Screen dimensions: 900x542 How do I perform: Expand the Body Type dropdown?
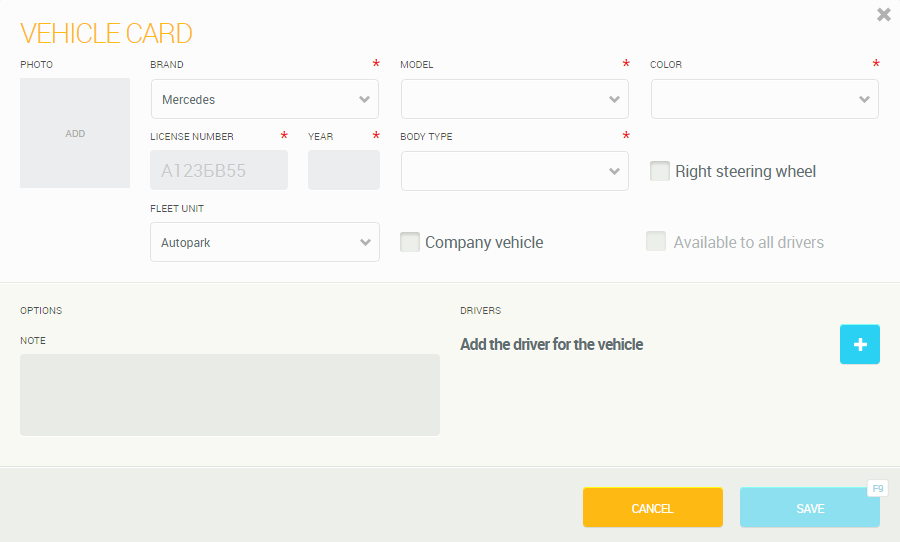[514, 171]
